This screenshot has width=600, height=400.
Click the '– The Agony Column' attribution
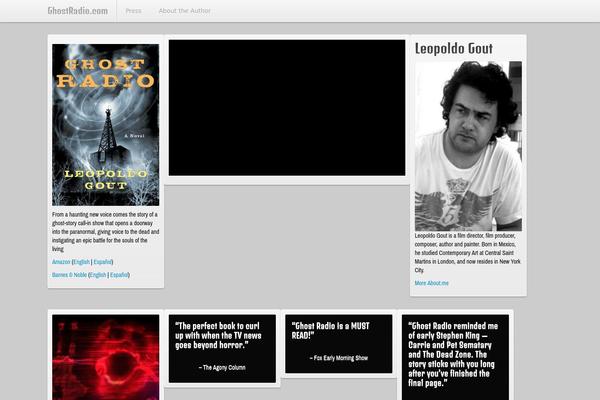pyautogui.click(x=222, y=367)
